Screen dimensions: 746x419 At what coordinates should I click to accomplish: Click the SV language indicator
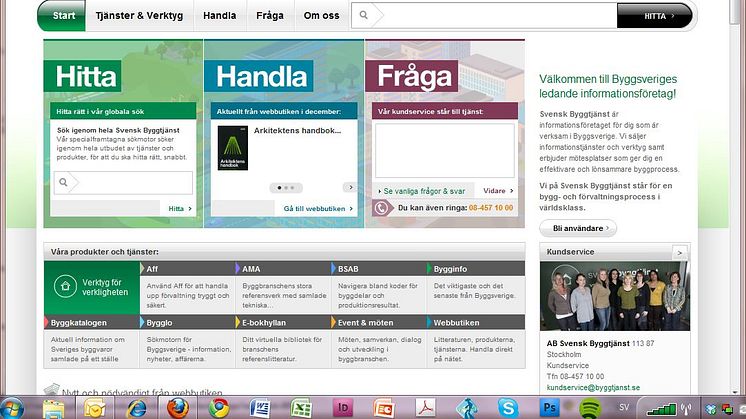coord(624,408)
